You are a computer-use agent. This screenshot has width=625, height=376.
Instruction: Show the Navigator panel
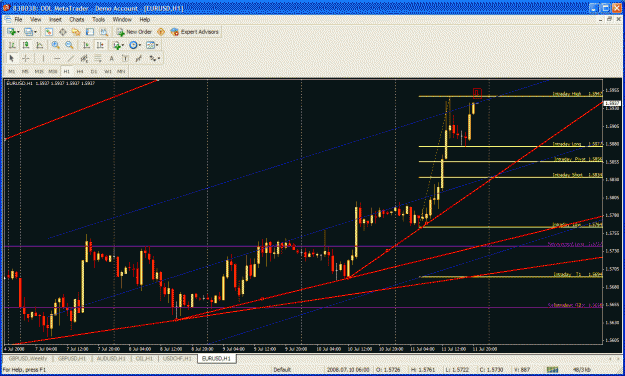[x=75, y=32]
